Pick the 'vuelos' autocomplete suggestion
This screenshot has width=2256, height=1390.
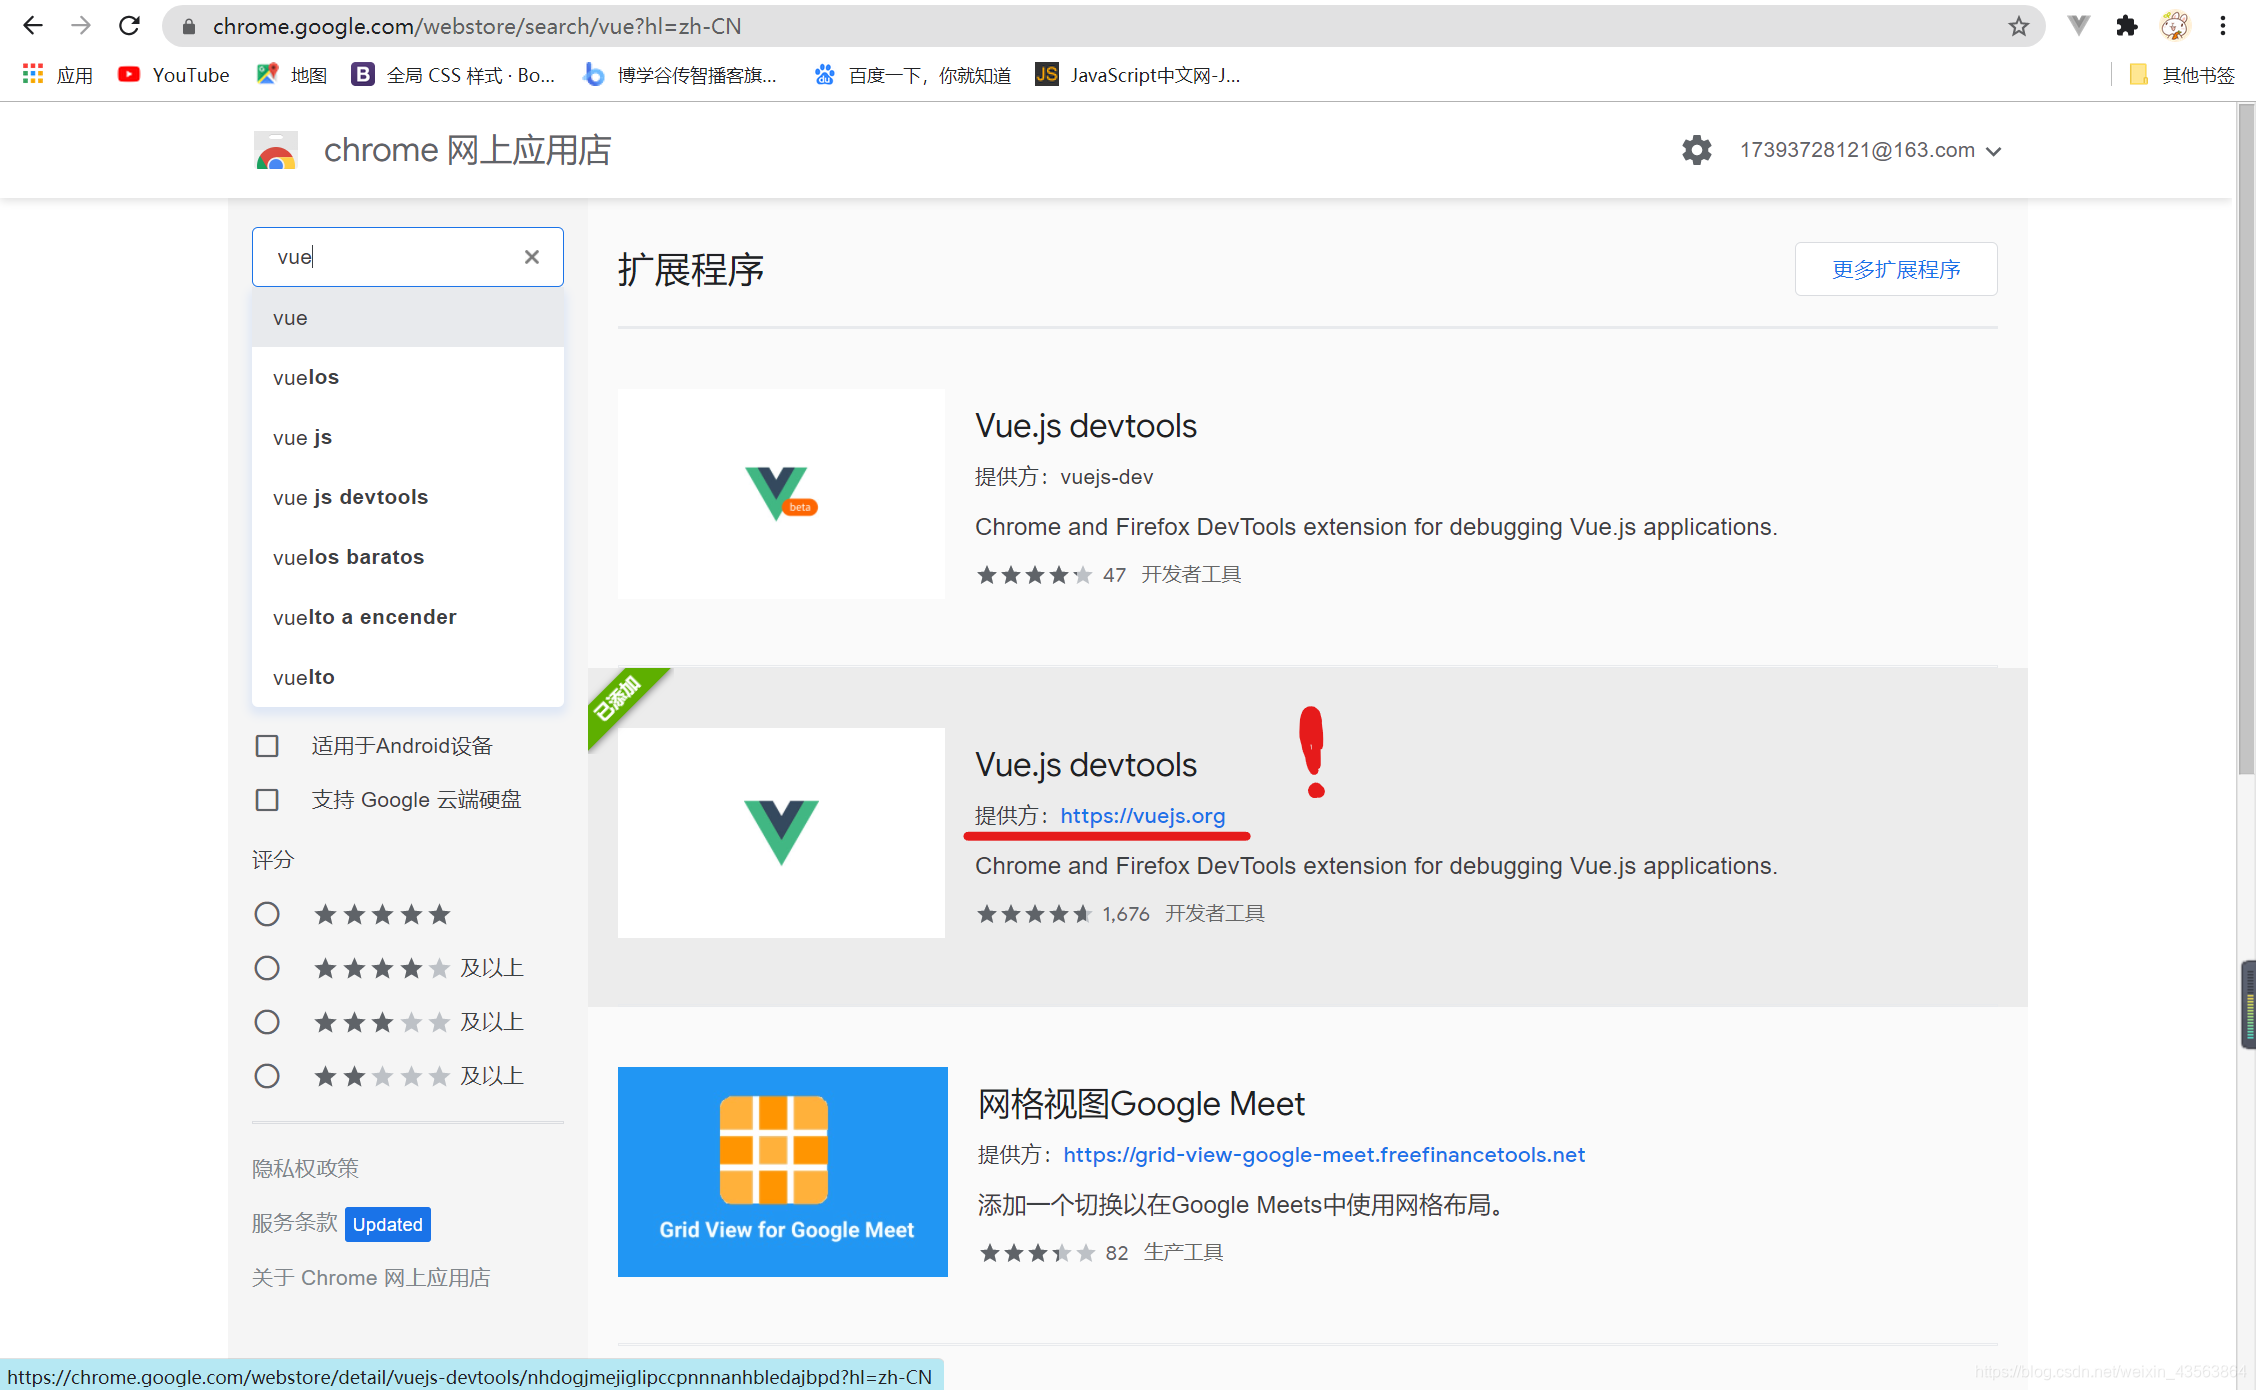click(x=306, y=377)
